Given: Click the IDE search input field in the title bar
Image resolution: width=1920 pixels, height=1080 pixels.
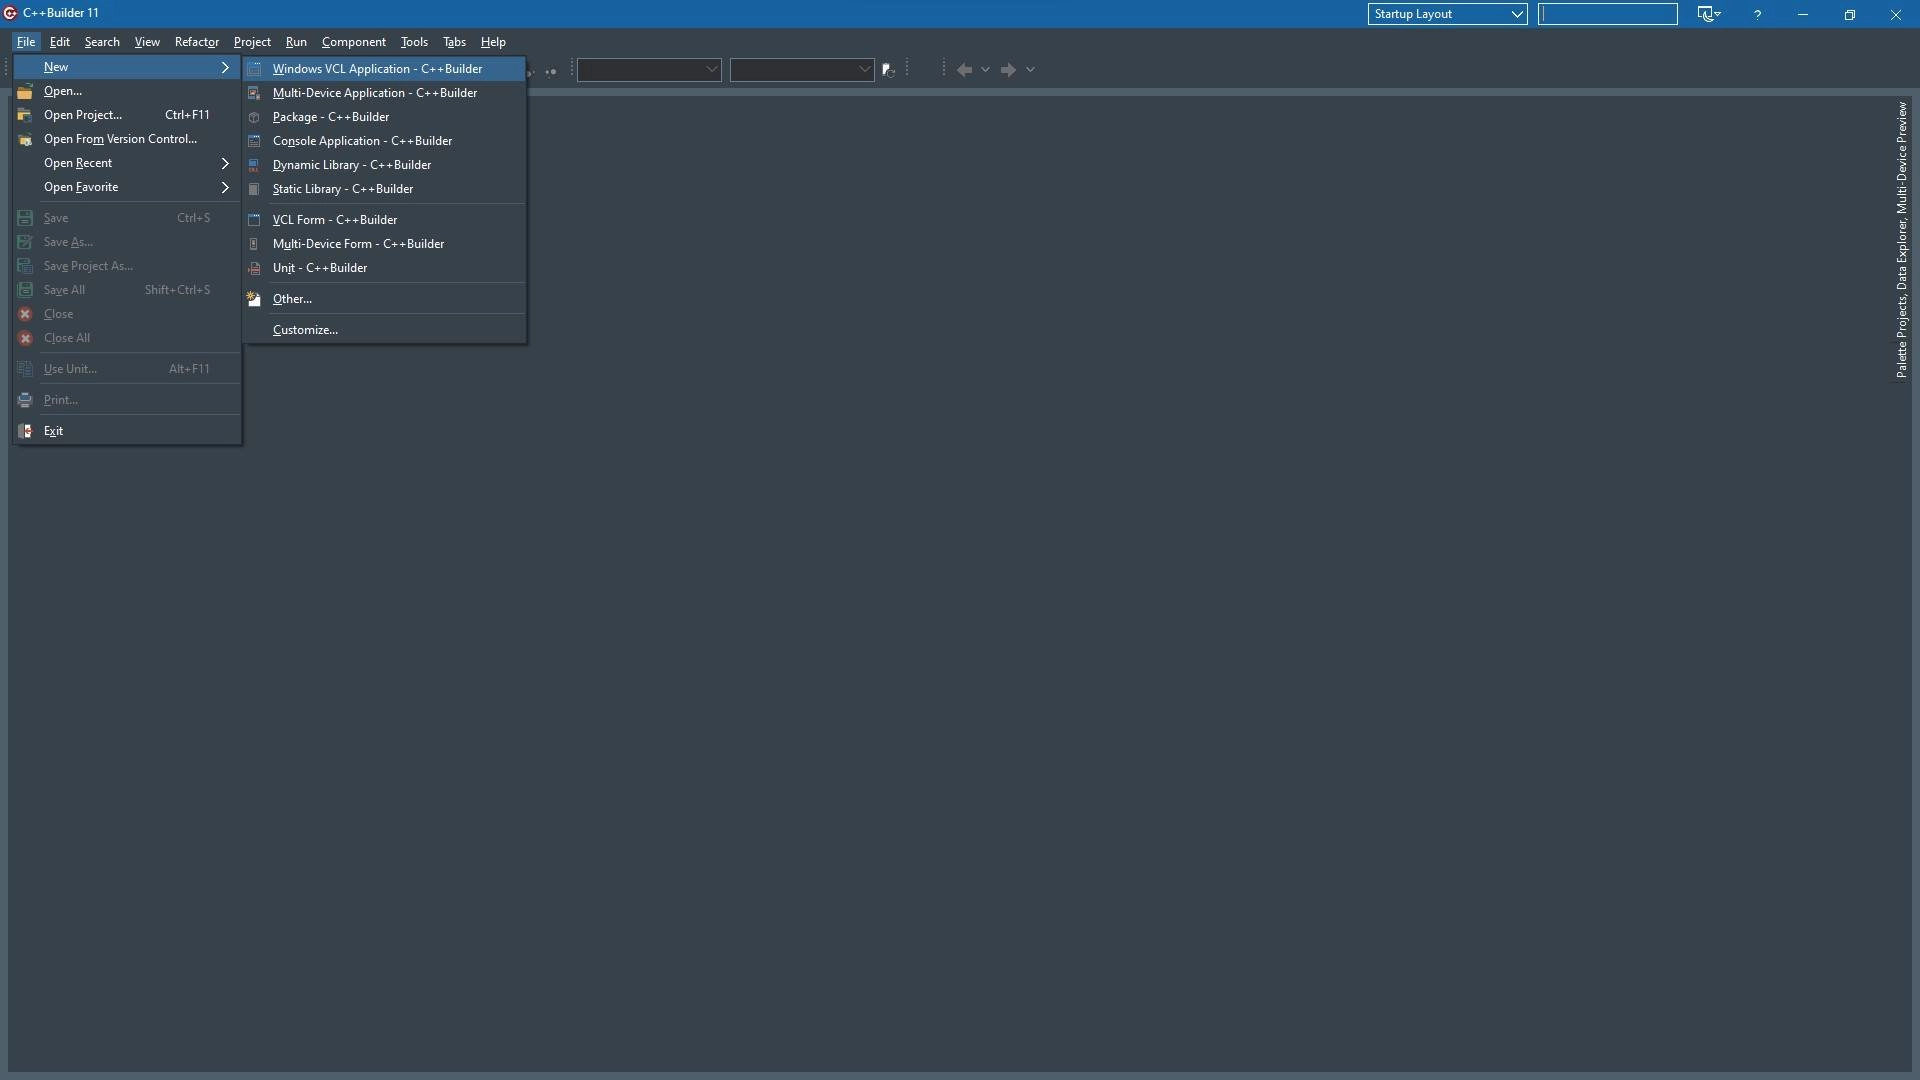Looking at the screenshot, I should click(x=1607, y=14).
